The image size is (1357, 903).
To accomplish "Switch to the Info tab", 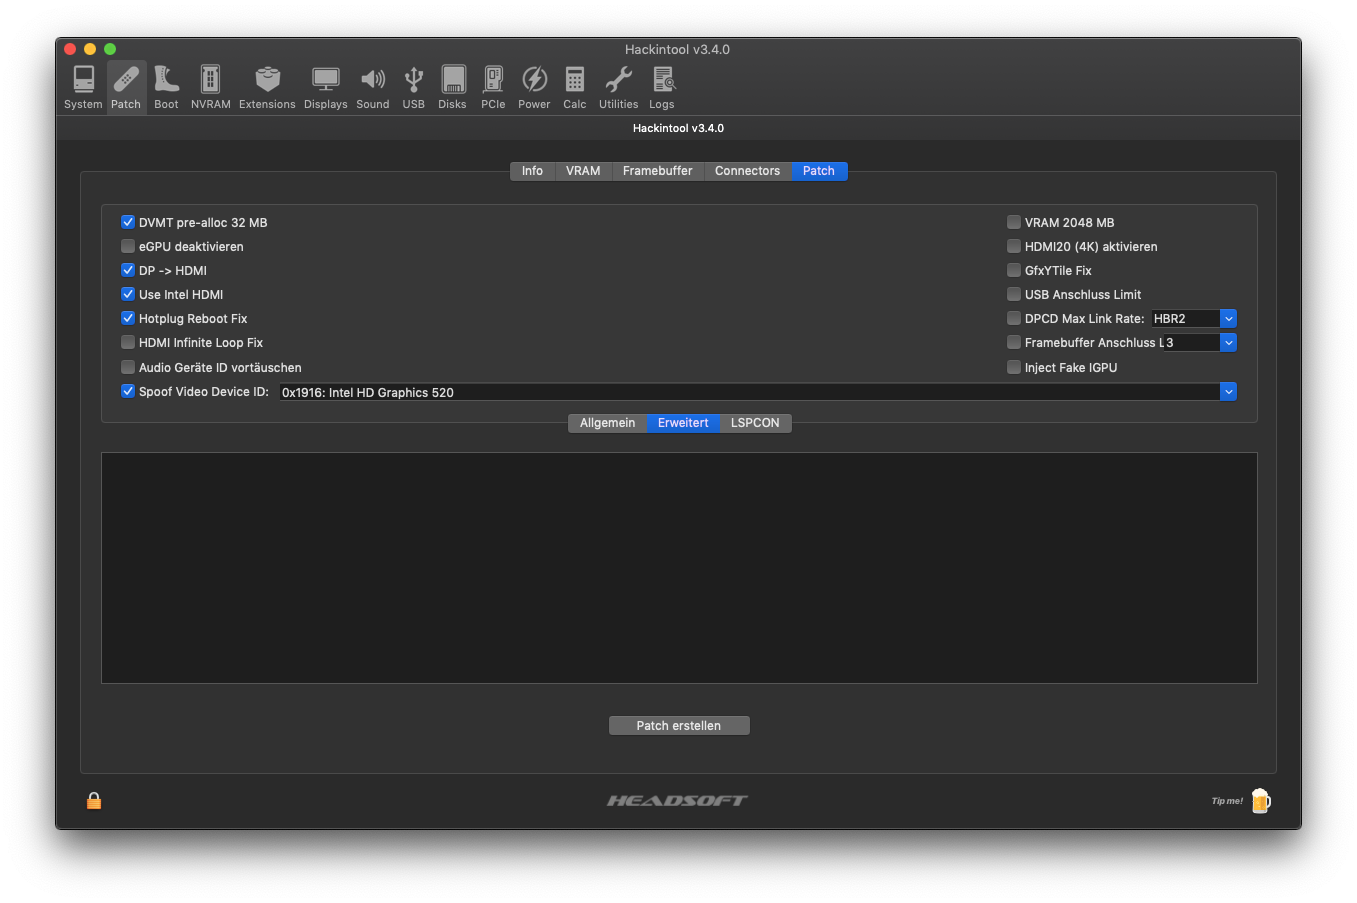I will click(532, 171).
